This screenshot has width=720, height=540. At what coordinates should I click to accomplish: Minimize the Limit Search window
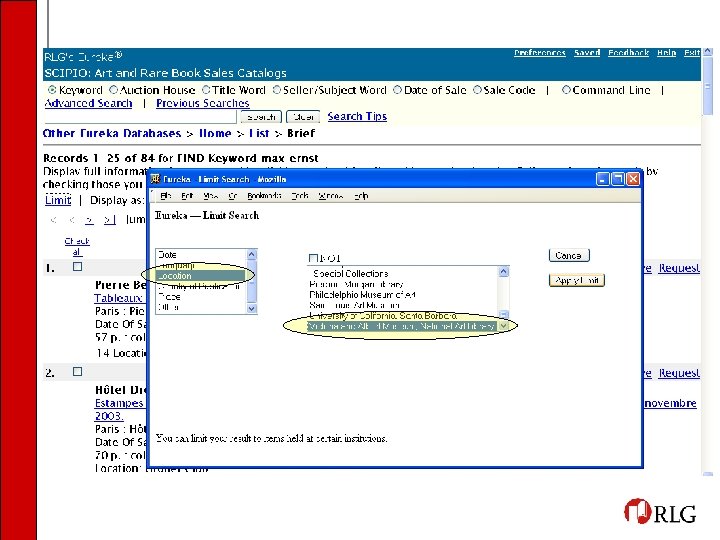(x=602, y=179)
